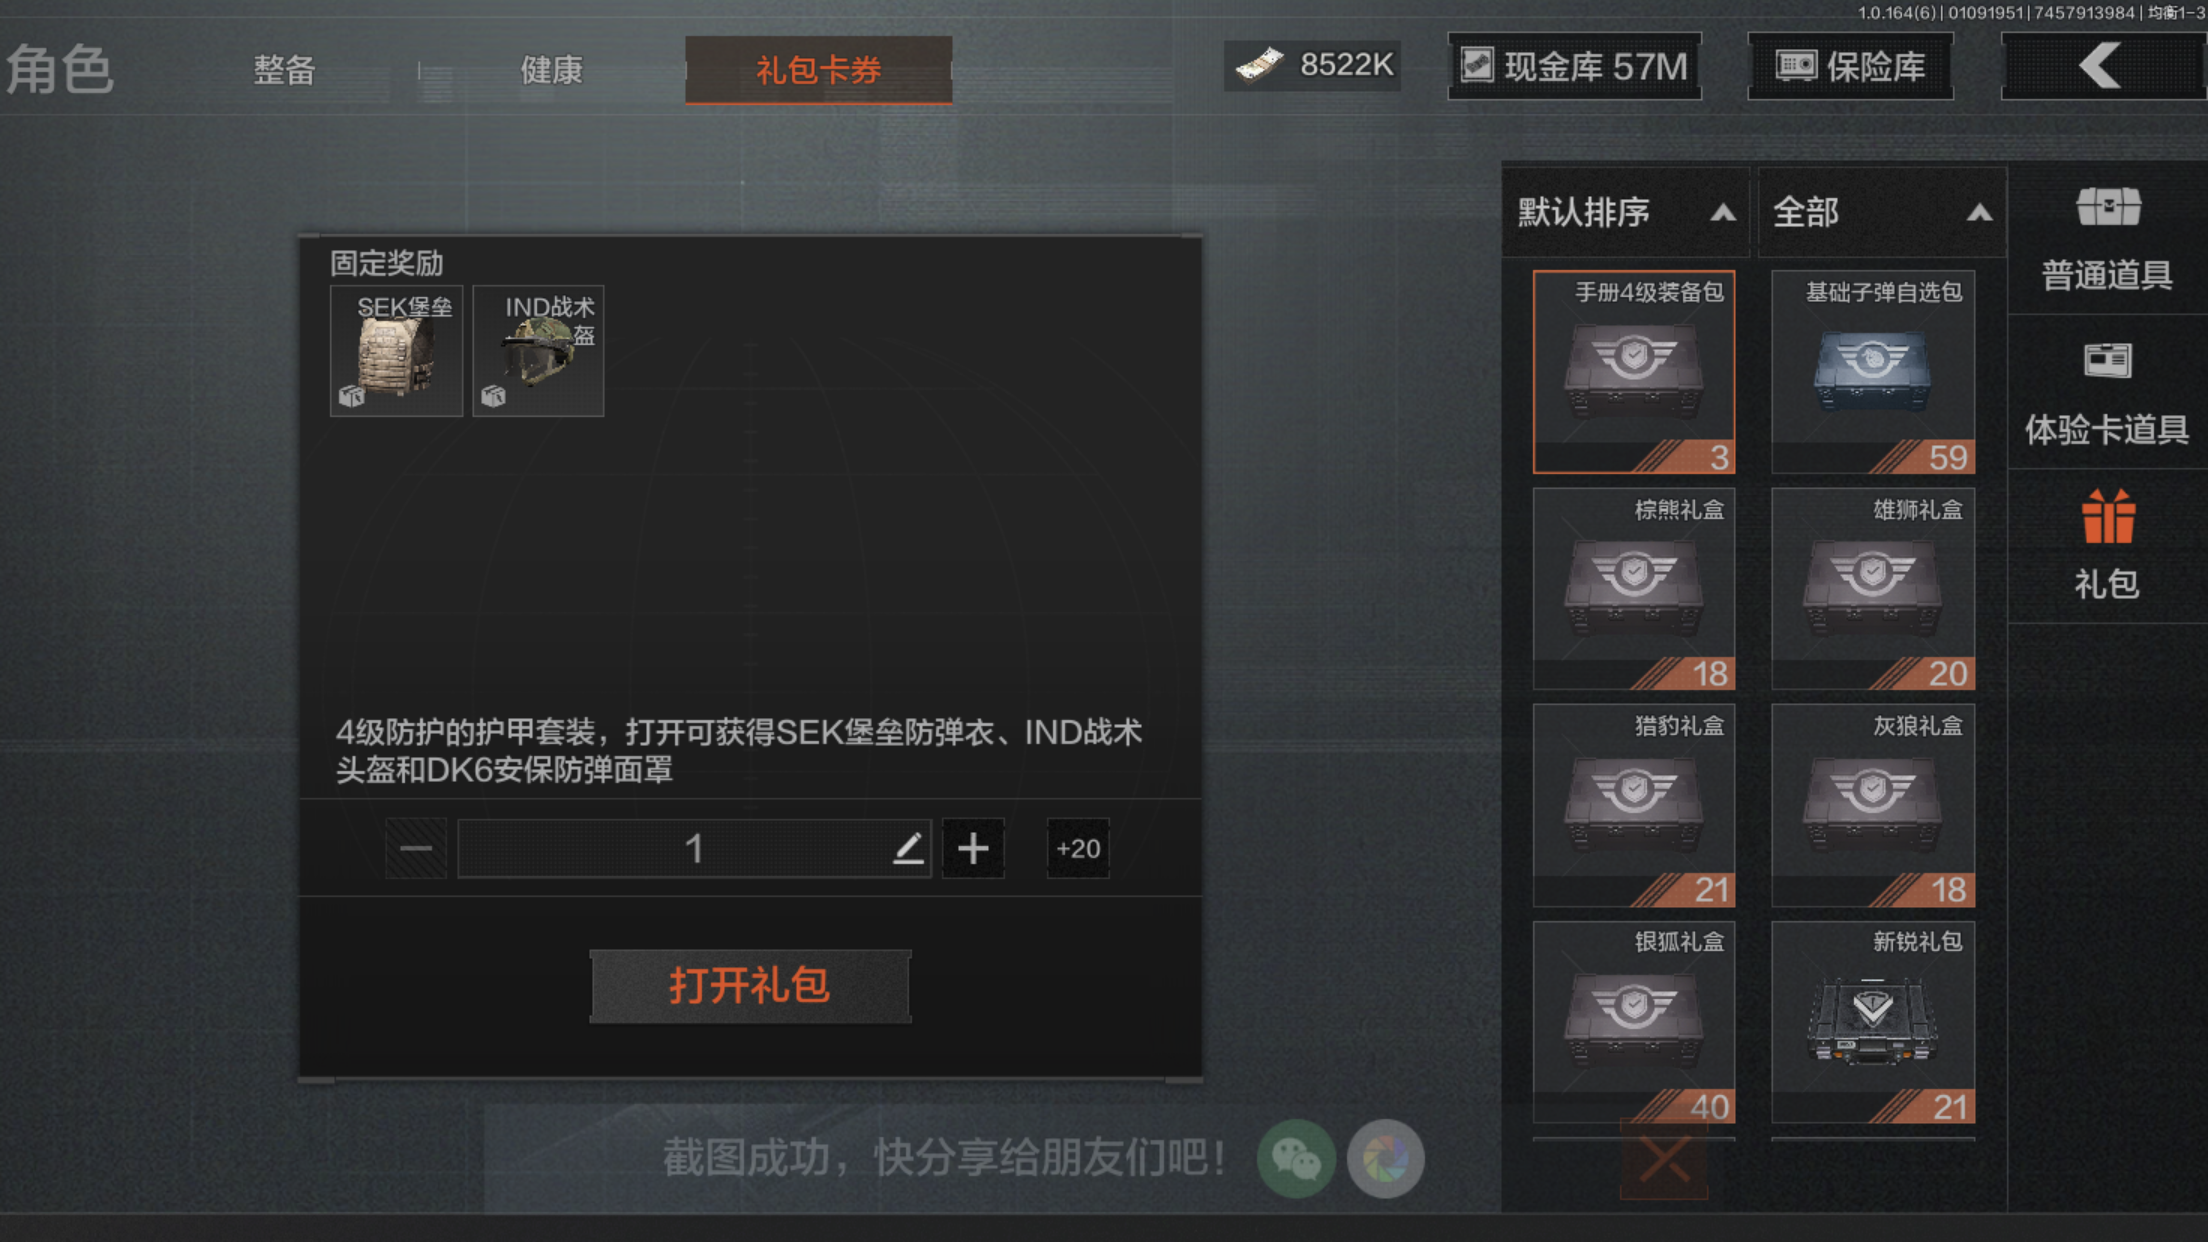Select the 基础子弹自选包 gift box
Screen dimensions: 2208x1242
pos(1872,372)
